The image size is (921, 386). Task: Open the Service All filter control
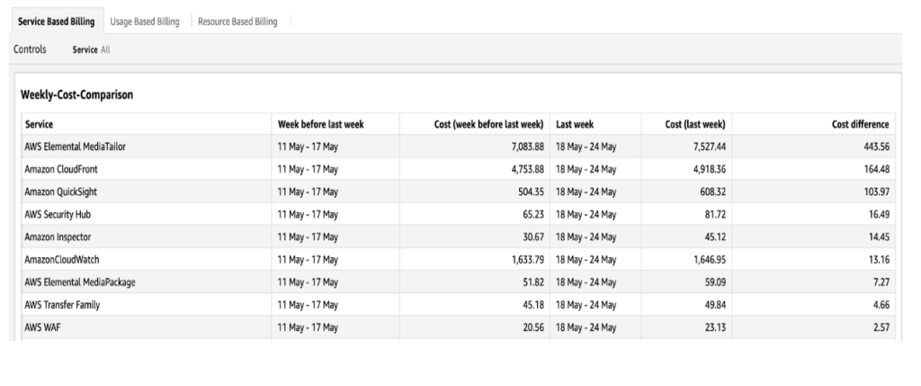(91, 51)
